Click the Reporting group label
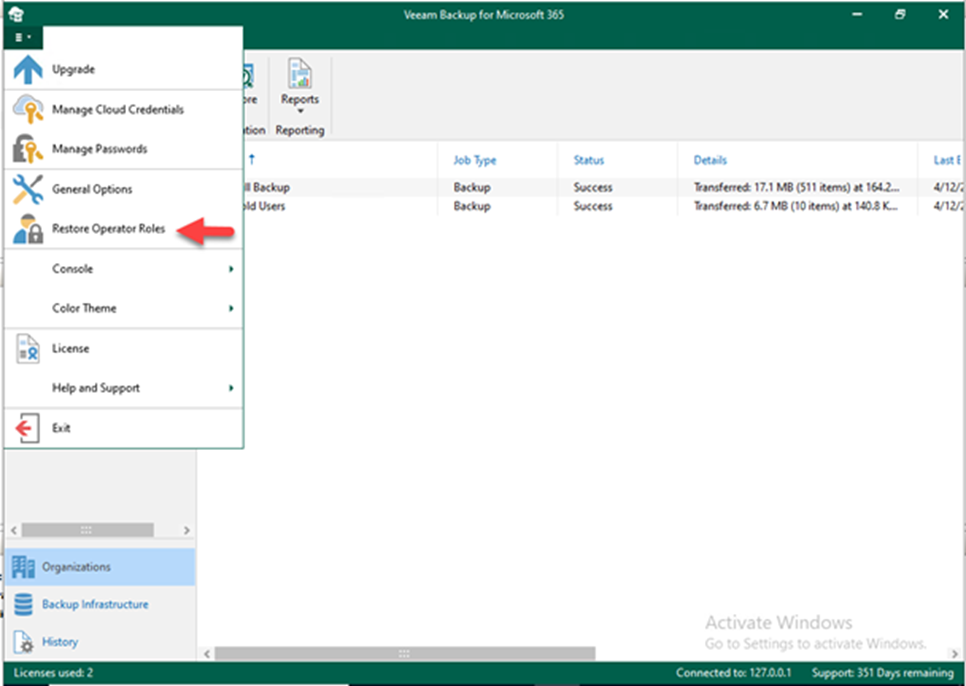This screenshot has width=966, height=686. (x=300, y=130)
